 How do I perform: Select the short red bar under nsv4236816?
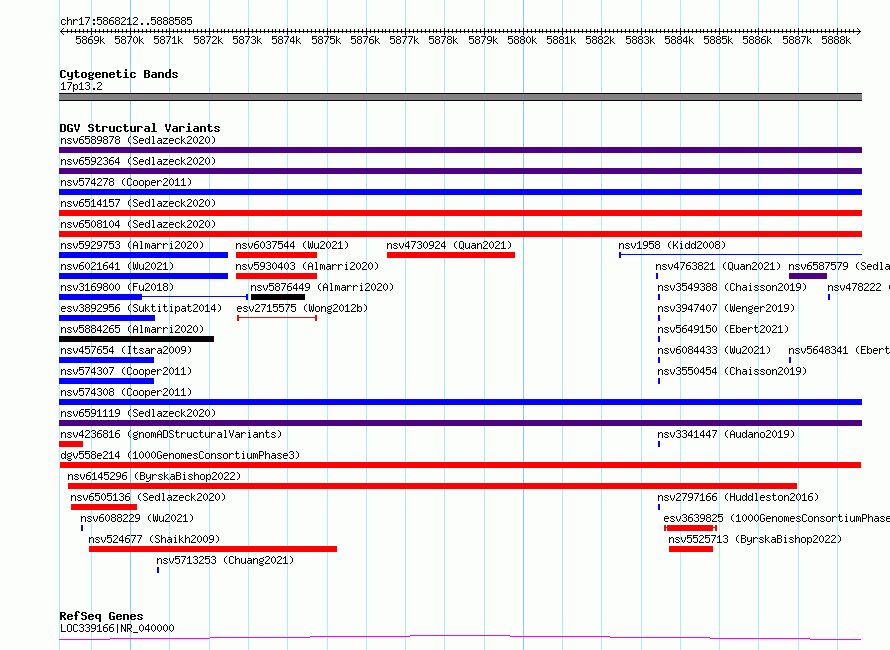pos(71,444)
